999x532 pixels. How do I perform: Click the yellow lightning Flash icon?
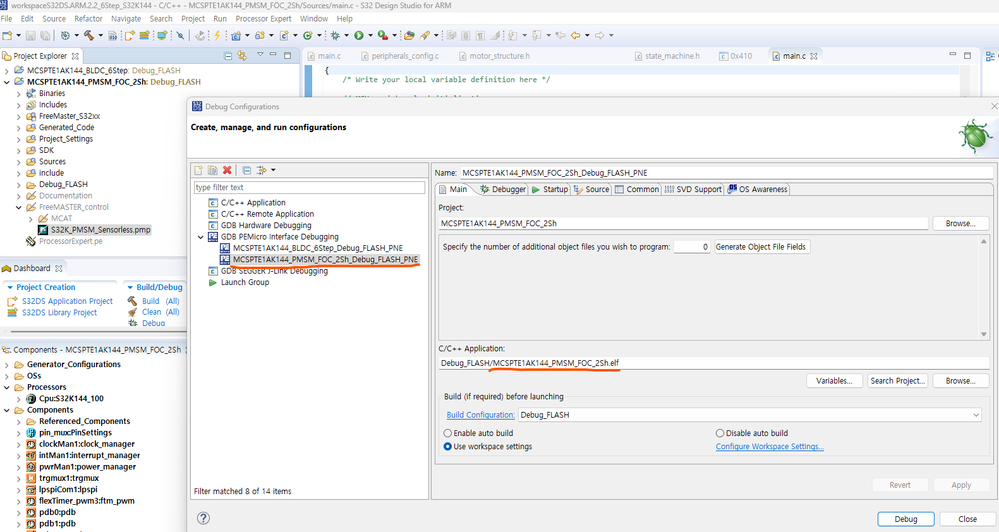[217, 36]
